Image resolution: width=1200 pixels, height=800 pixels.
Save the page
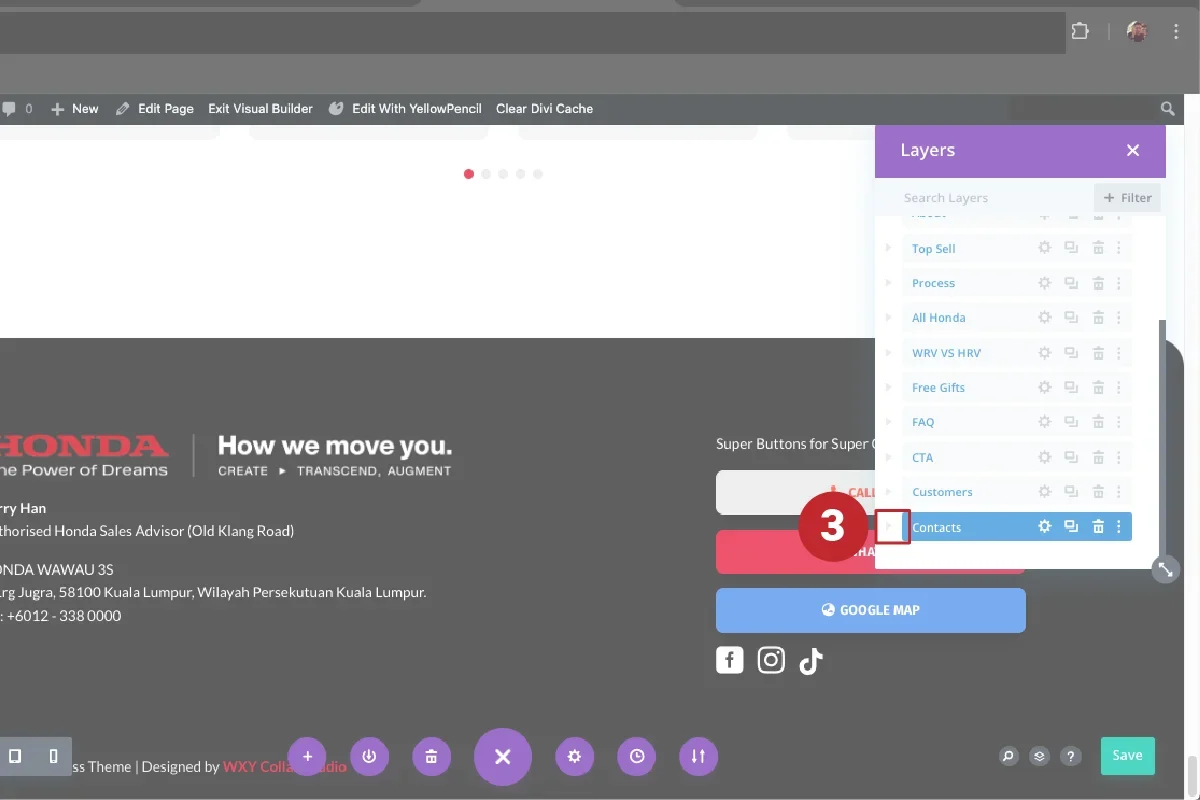pos(1127,756)
